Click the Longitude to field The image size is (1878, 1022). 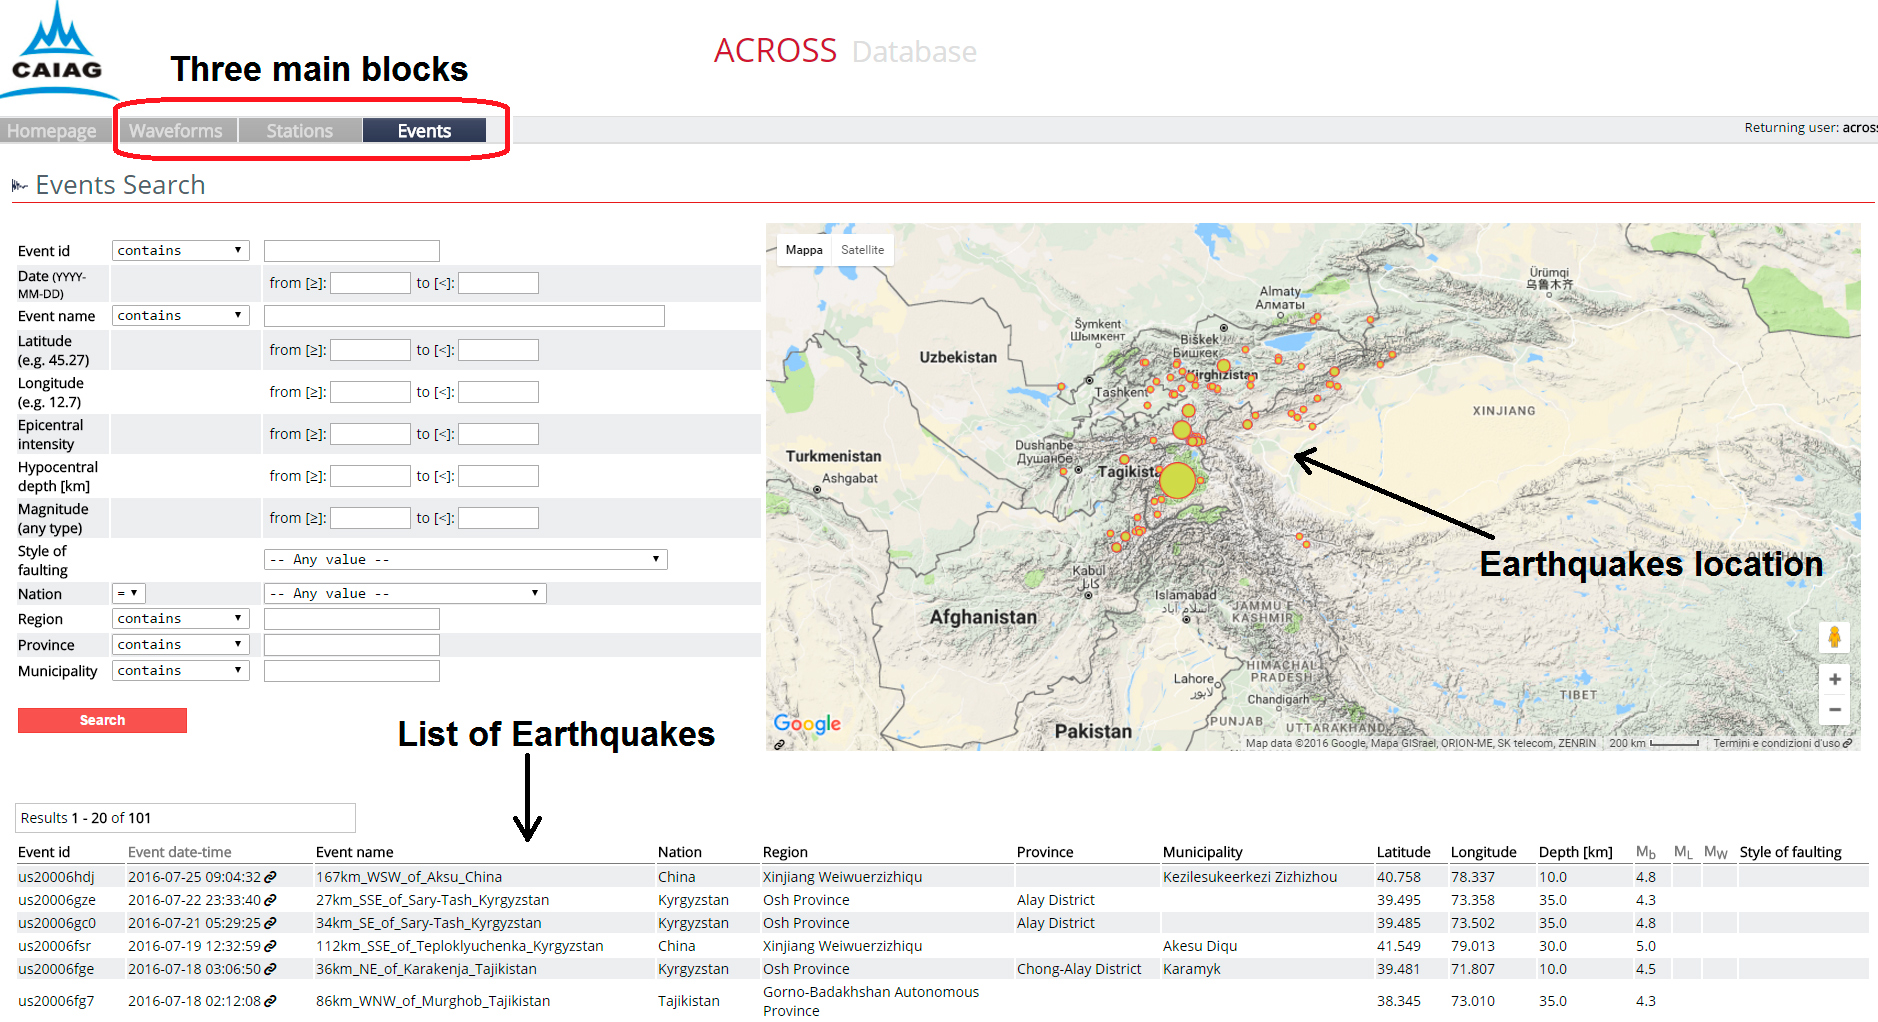coord(498,392)
